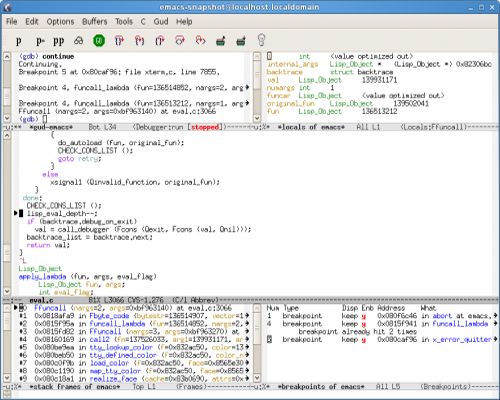Click the eval.c source buffer scrollbar thumb
Viewport: 500px width, 400px height.
[x=7, y=254]
